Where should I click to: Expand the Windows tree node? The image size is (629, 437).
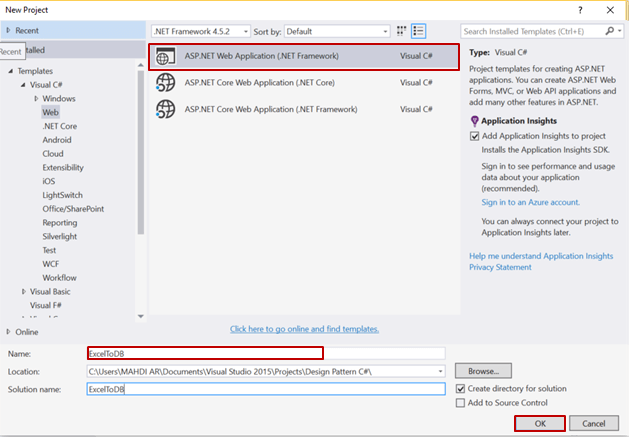point(36,98)
